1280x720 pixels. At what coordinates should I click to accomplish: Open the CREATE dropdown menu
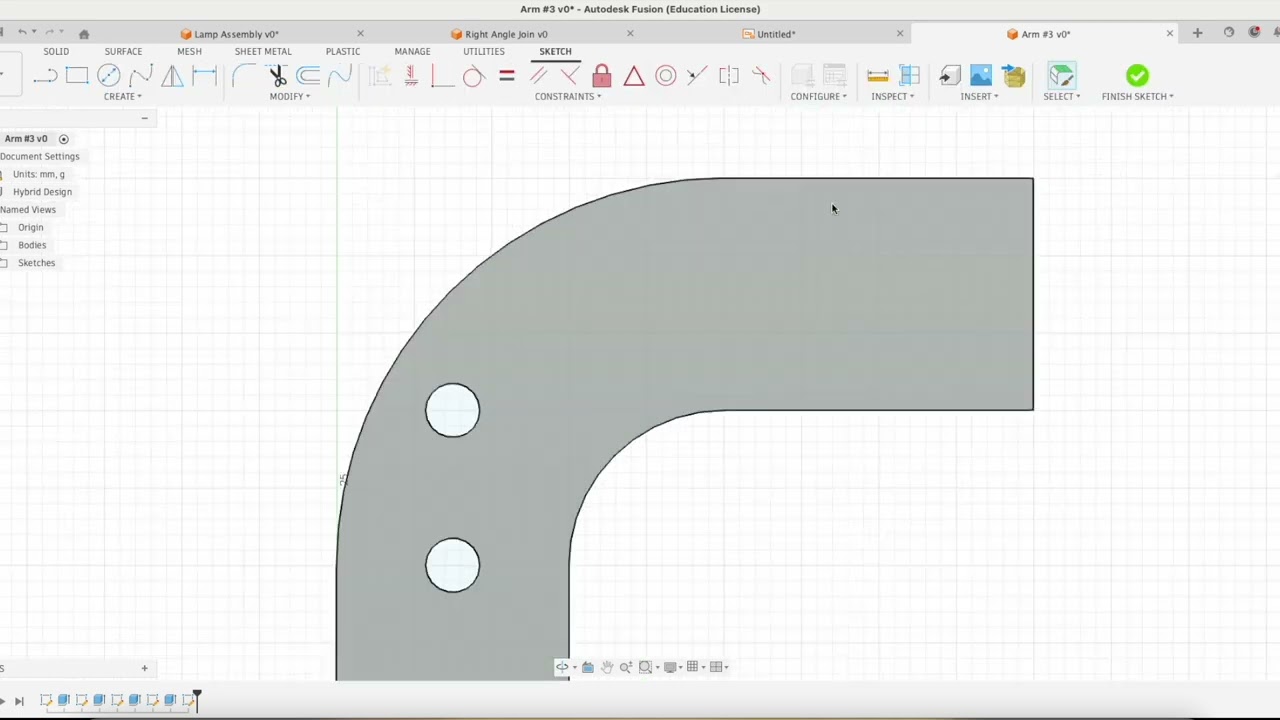pyautogui.click(x=123, y=97)
